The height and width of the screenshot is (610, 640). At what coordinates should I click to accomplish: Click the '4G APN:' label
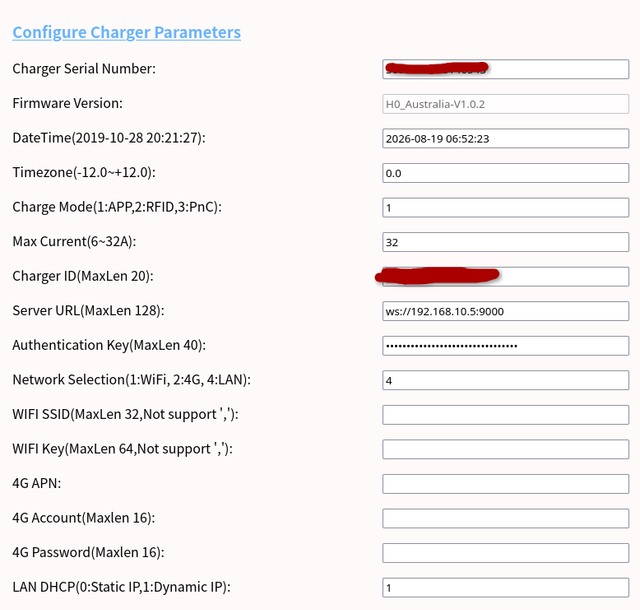click(x=37, y=483)
